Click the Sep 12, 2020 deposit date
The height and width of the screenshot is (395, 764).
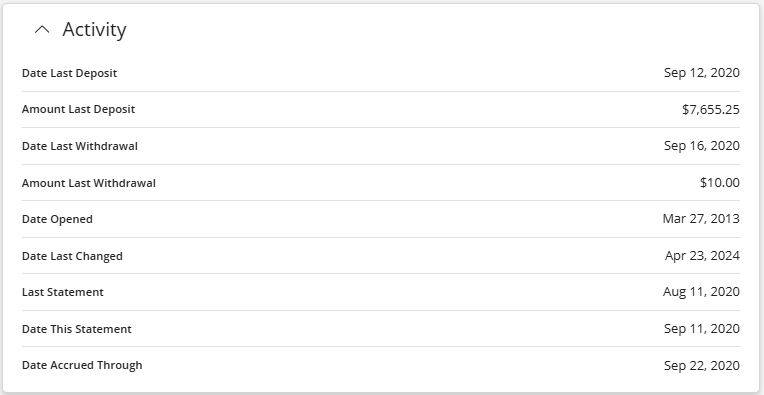coord(702,73)
